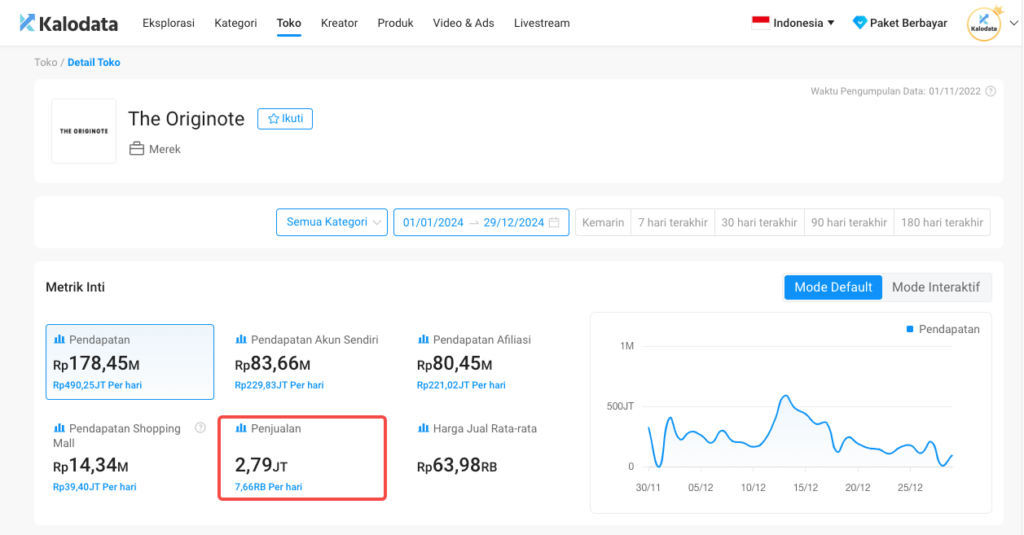Open the Semua Kategori dropdown
This screenshot has height=535, width=1024.
(332, 222)
